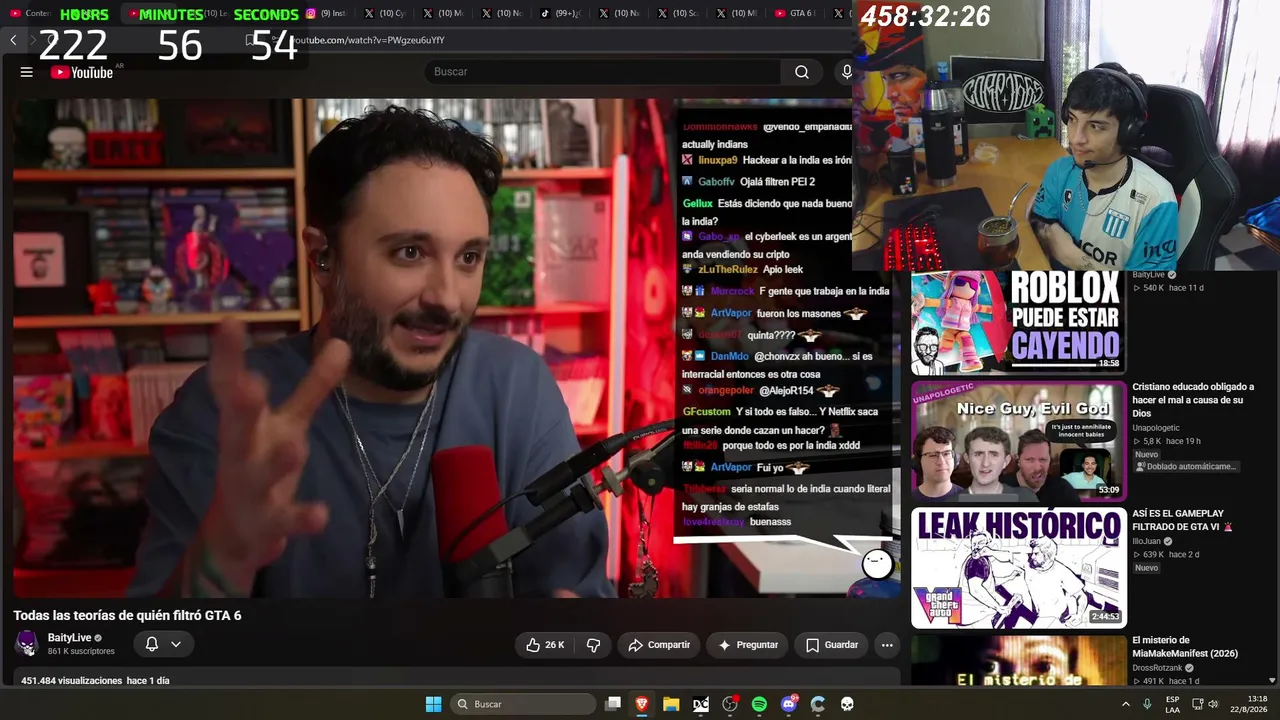The width and height of the screenshot is (1280, 720).
Task: Open BaityLive channel avatar
Action: [x=27, y=644]
